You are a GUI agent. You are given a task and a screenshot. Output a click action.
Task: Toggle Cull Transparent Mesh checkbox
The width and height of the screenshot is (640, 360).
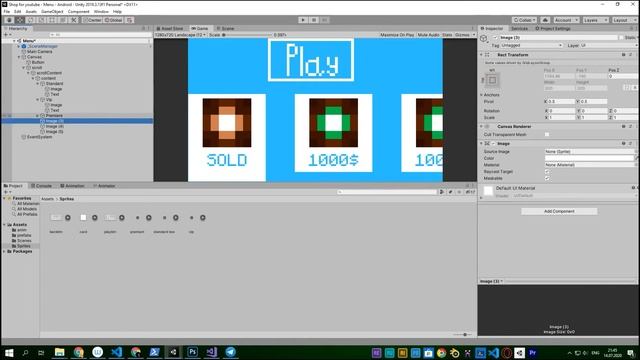pyautogui.click(x=547, y=134)
